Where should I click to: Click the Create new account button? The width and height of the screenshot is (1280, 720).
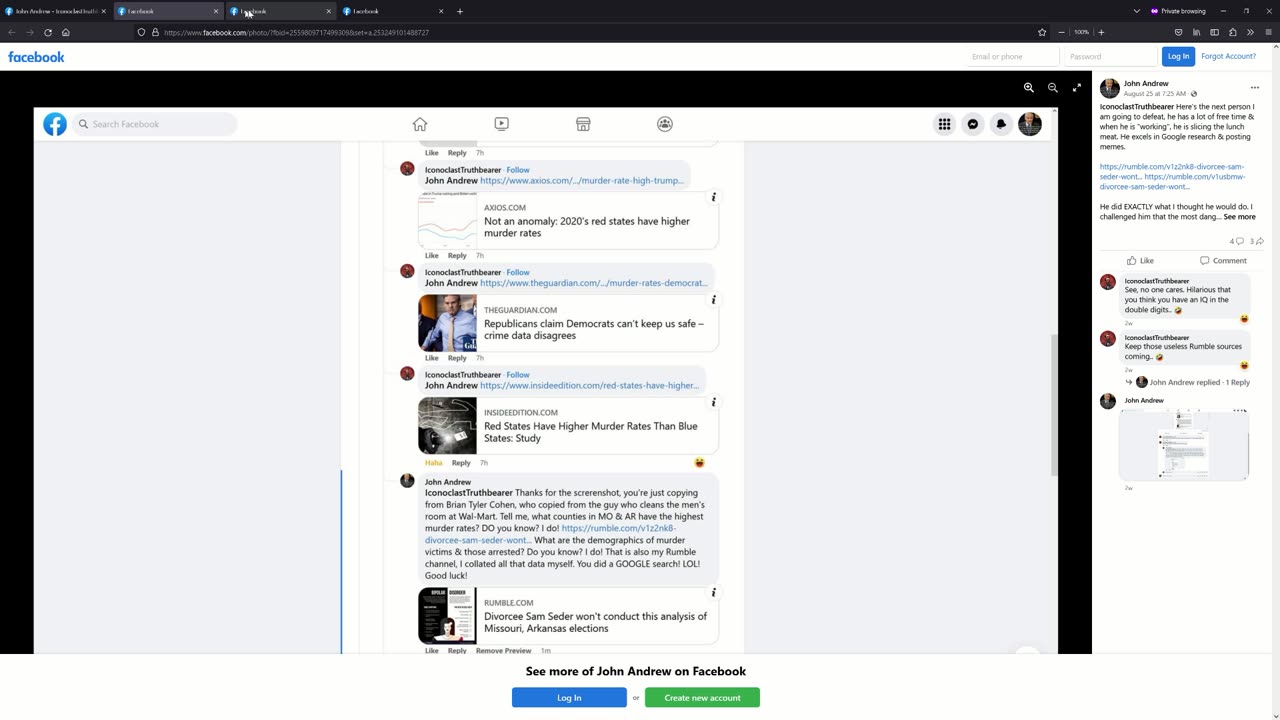tap(702, 697)
